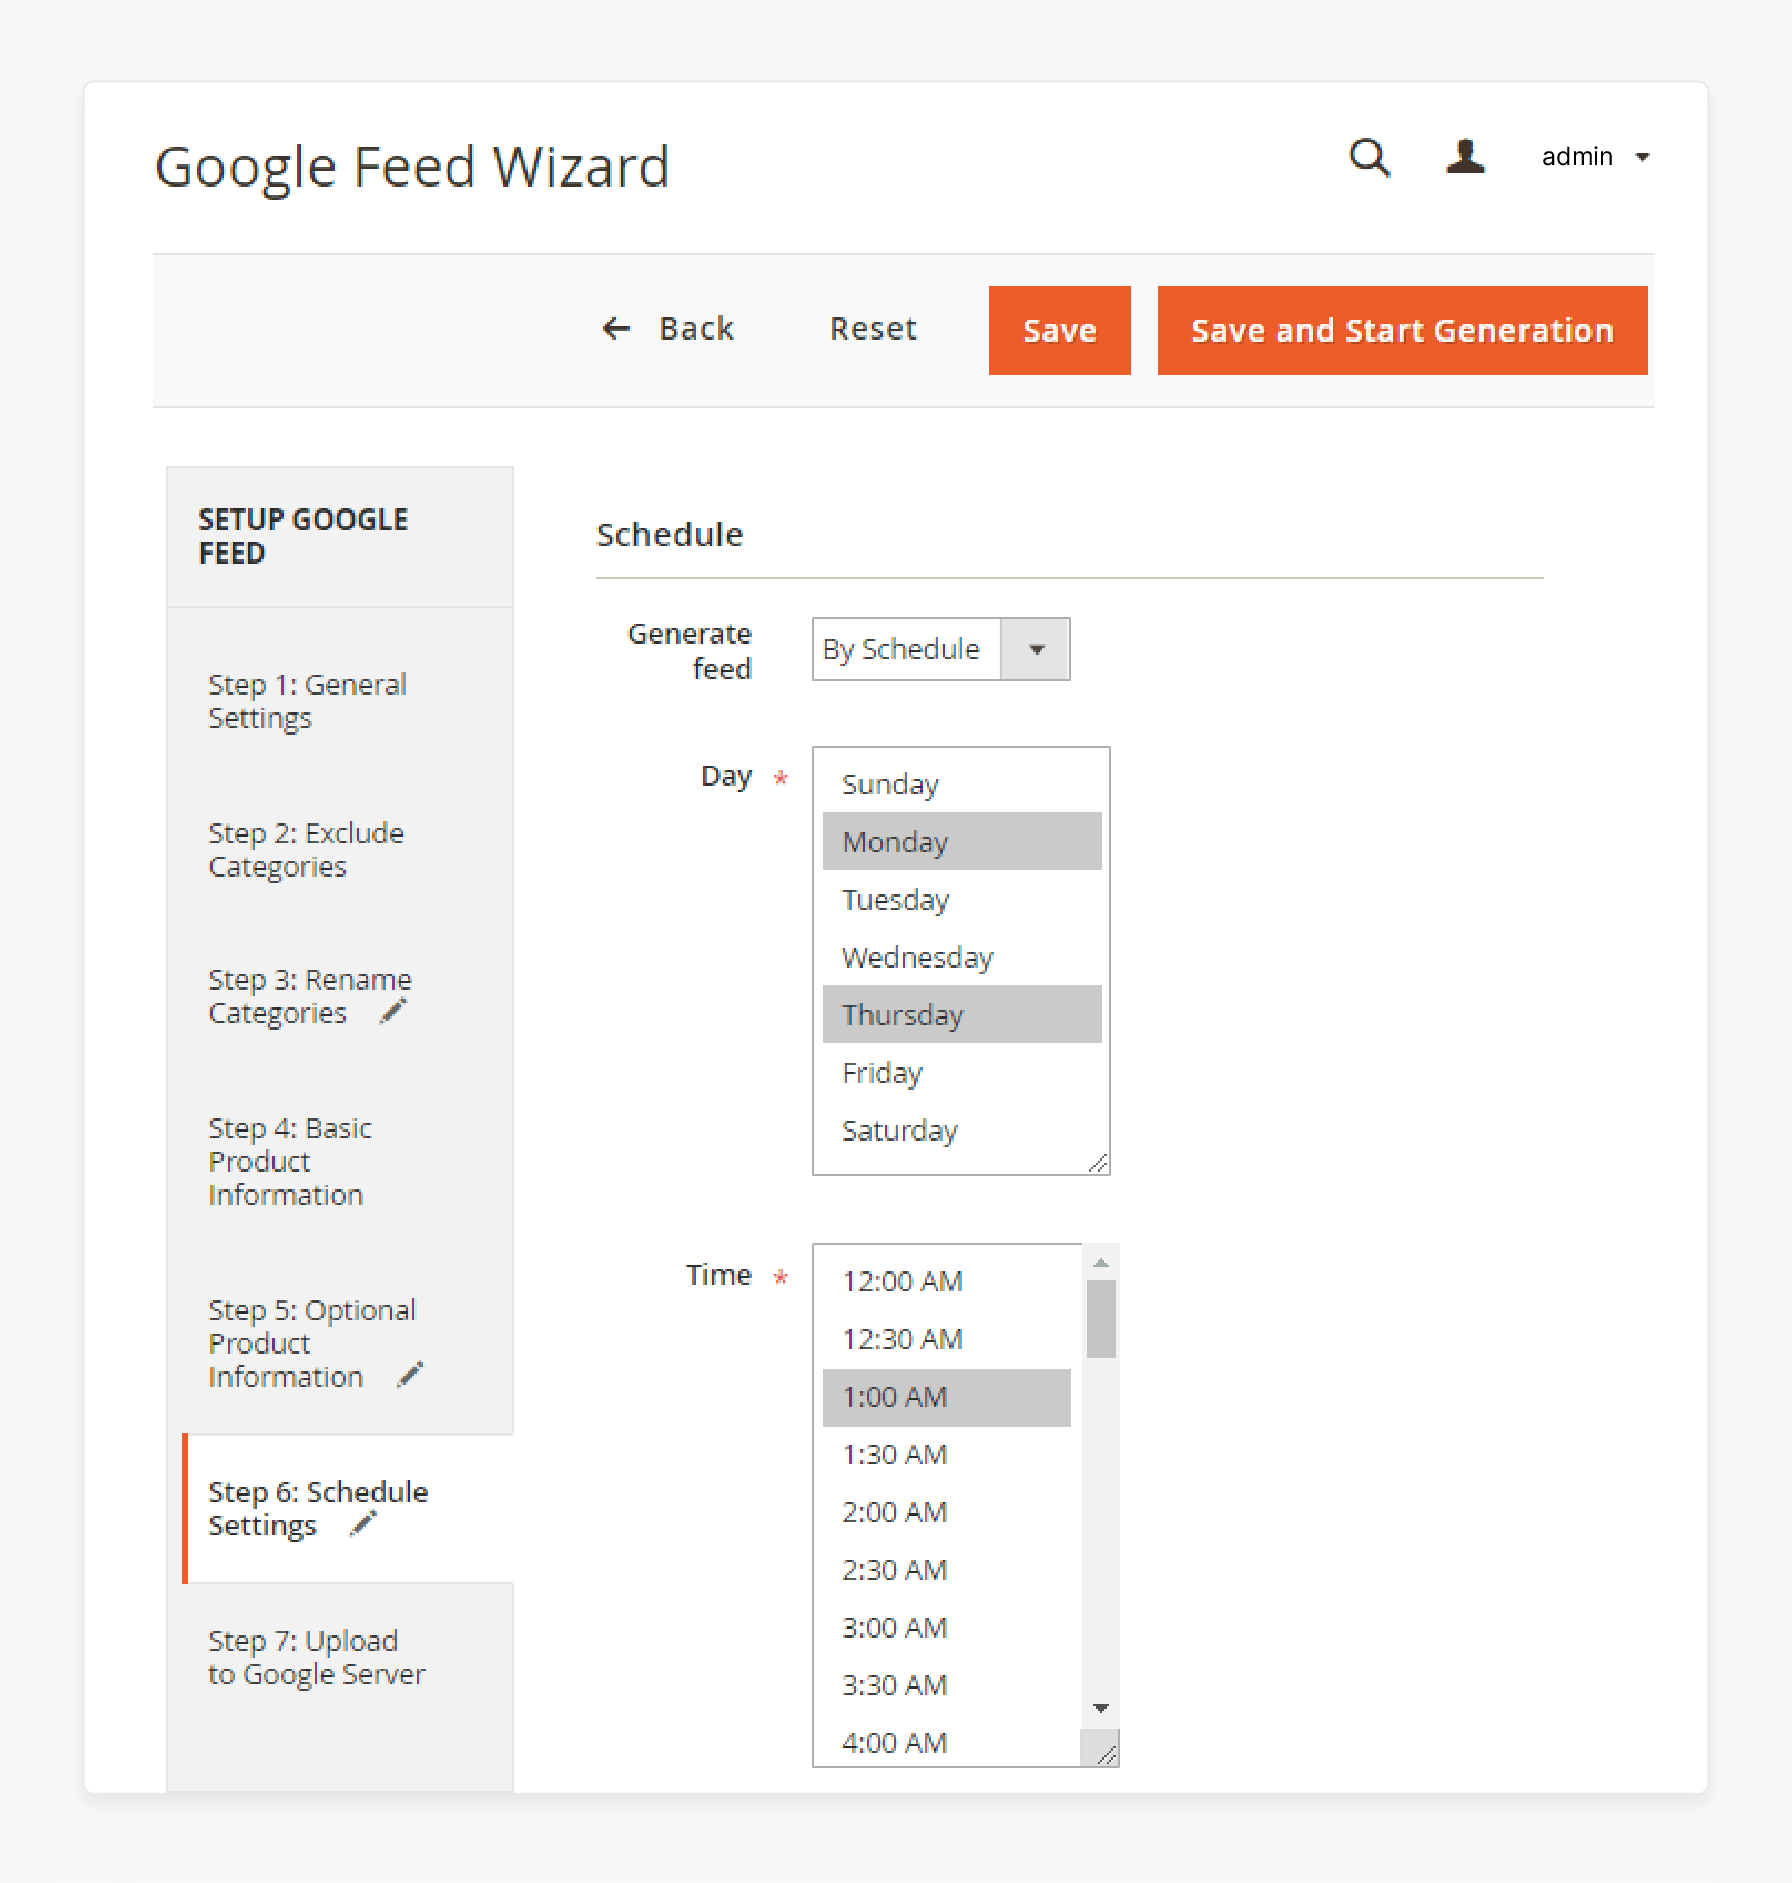1792x1883 pixels.
Task: Select Sunday in the Day list
Action: click(x=962, y=784)
